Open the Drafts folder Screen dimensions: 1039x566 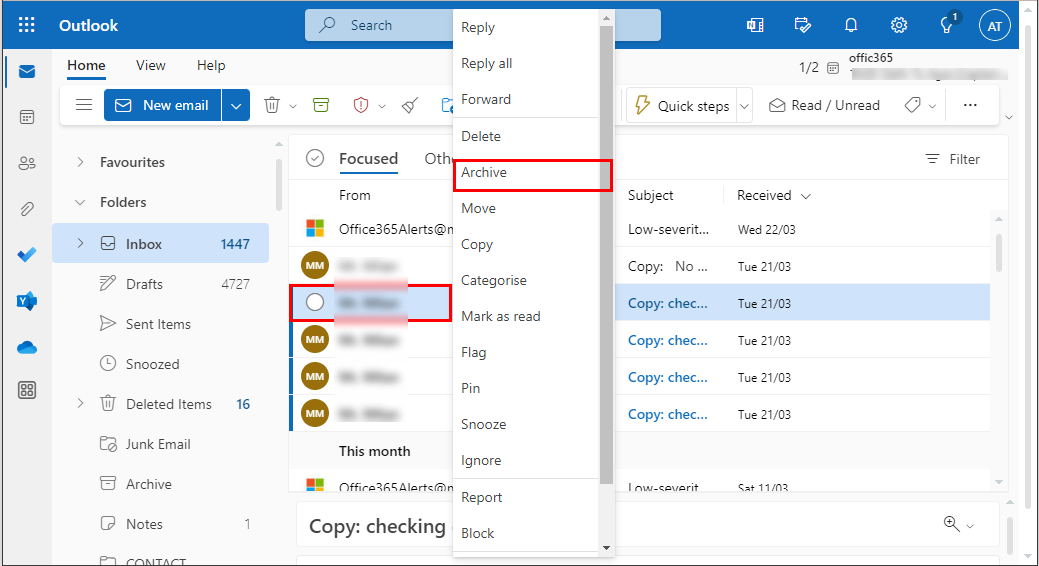point(160,284)
